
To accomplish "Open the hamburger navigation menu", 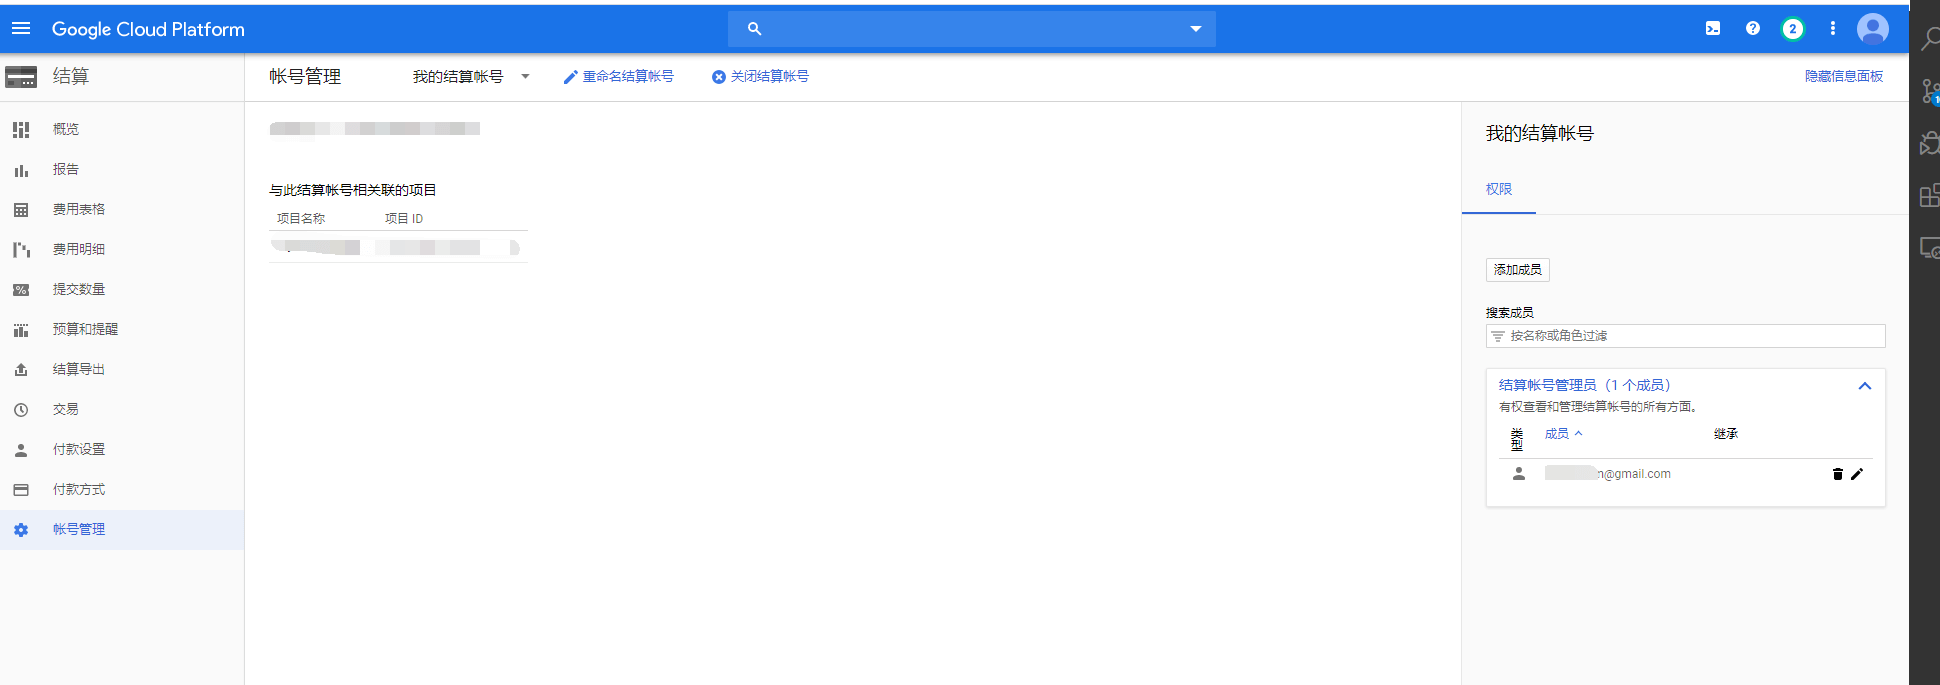I will click(x=21, y=29).
